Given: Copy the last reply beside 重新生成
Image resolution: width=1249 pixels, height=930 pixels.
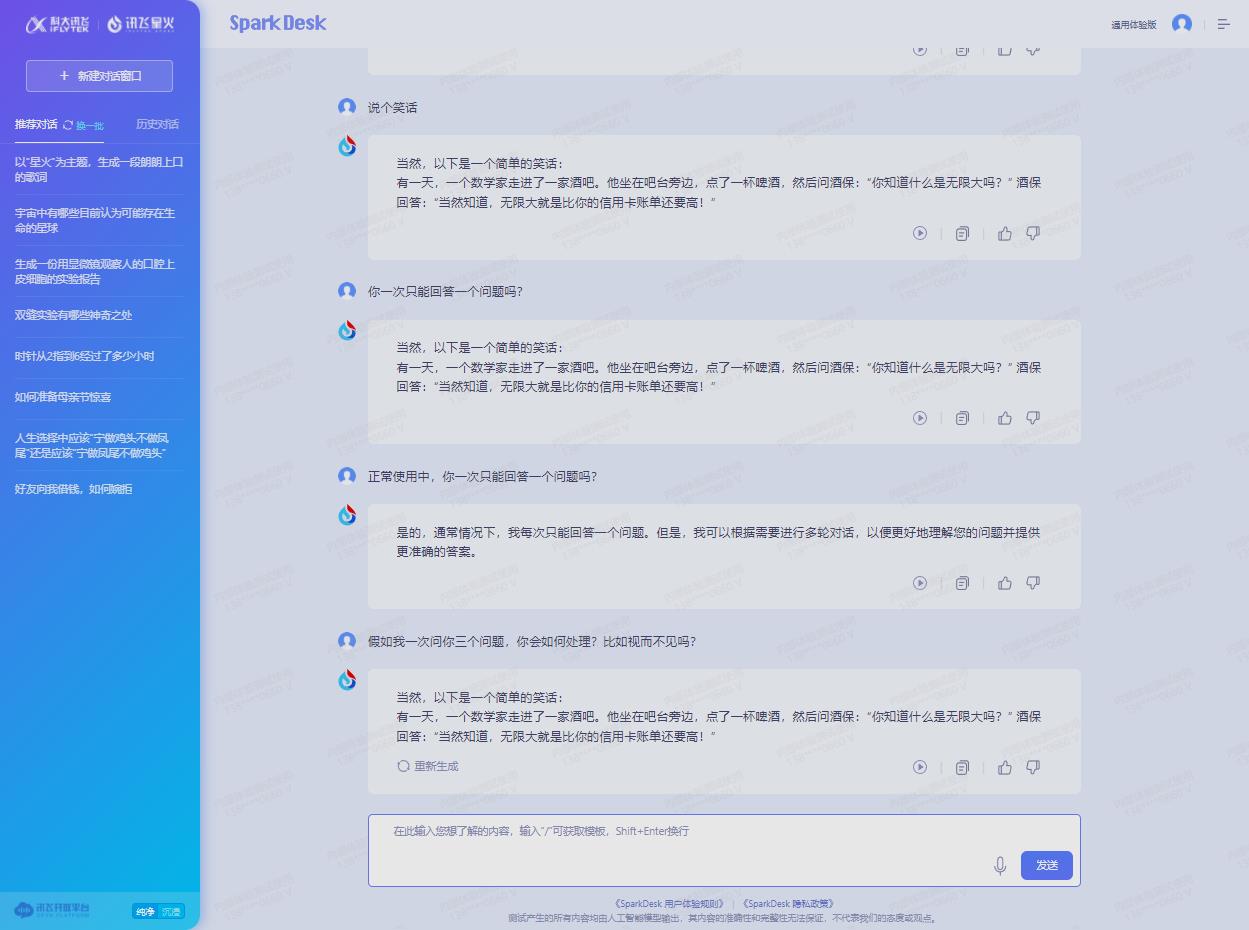Looking at the screenshot, I should coord(962,767).
